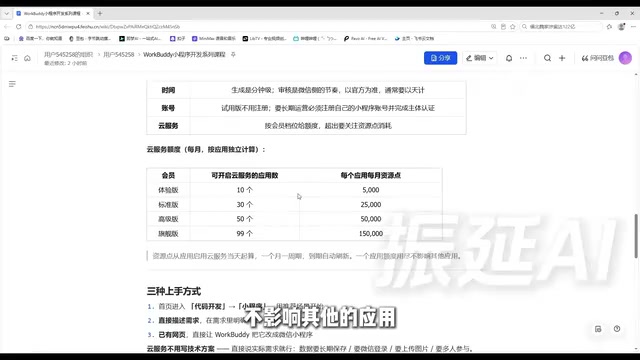
Task: Open the 问问豆包 assistant
Action: [598, 58]
